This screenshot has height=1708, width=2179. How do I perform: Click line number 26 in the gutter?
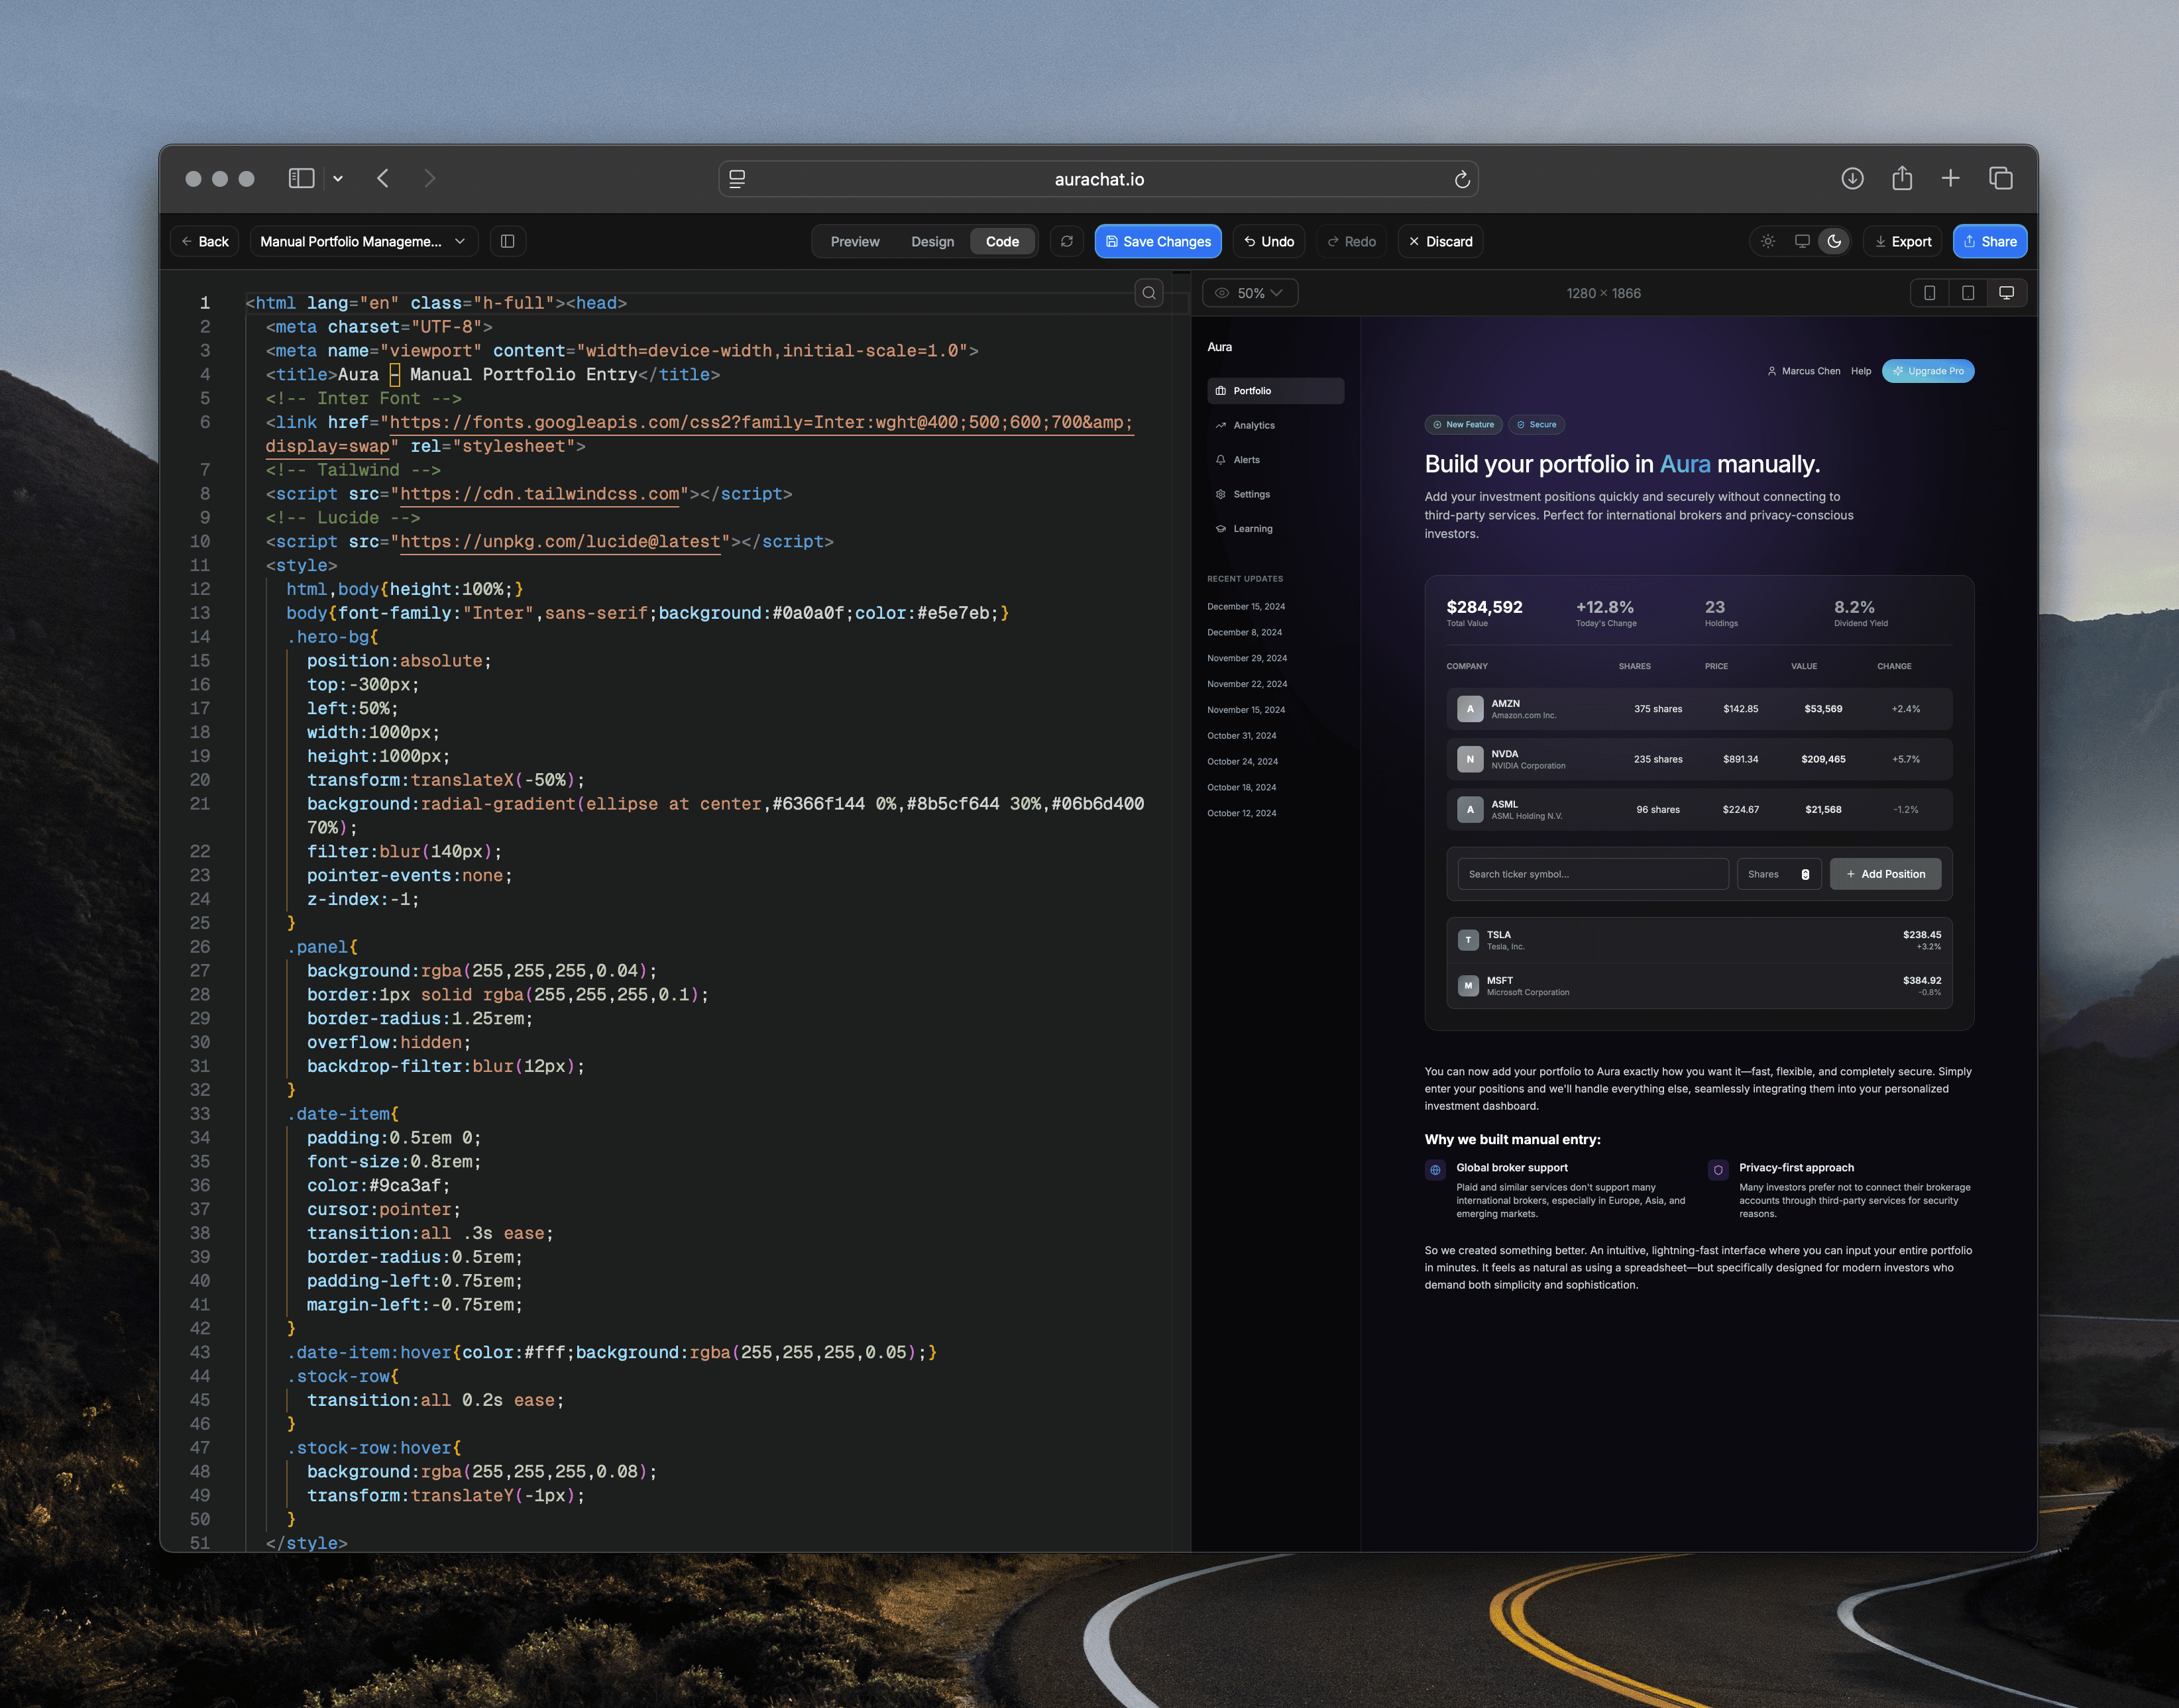point(200,947)
